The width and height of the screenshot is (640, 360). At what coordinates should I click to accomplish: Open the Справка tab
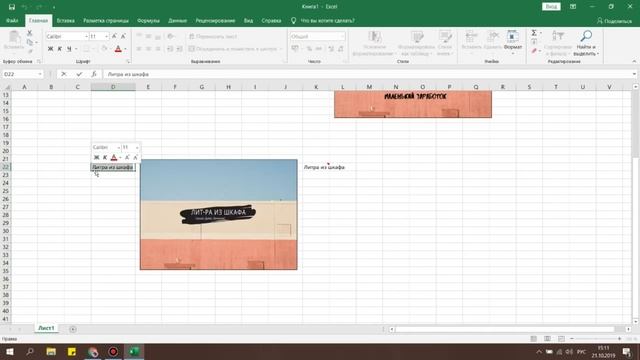271,21
